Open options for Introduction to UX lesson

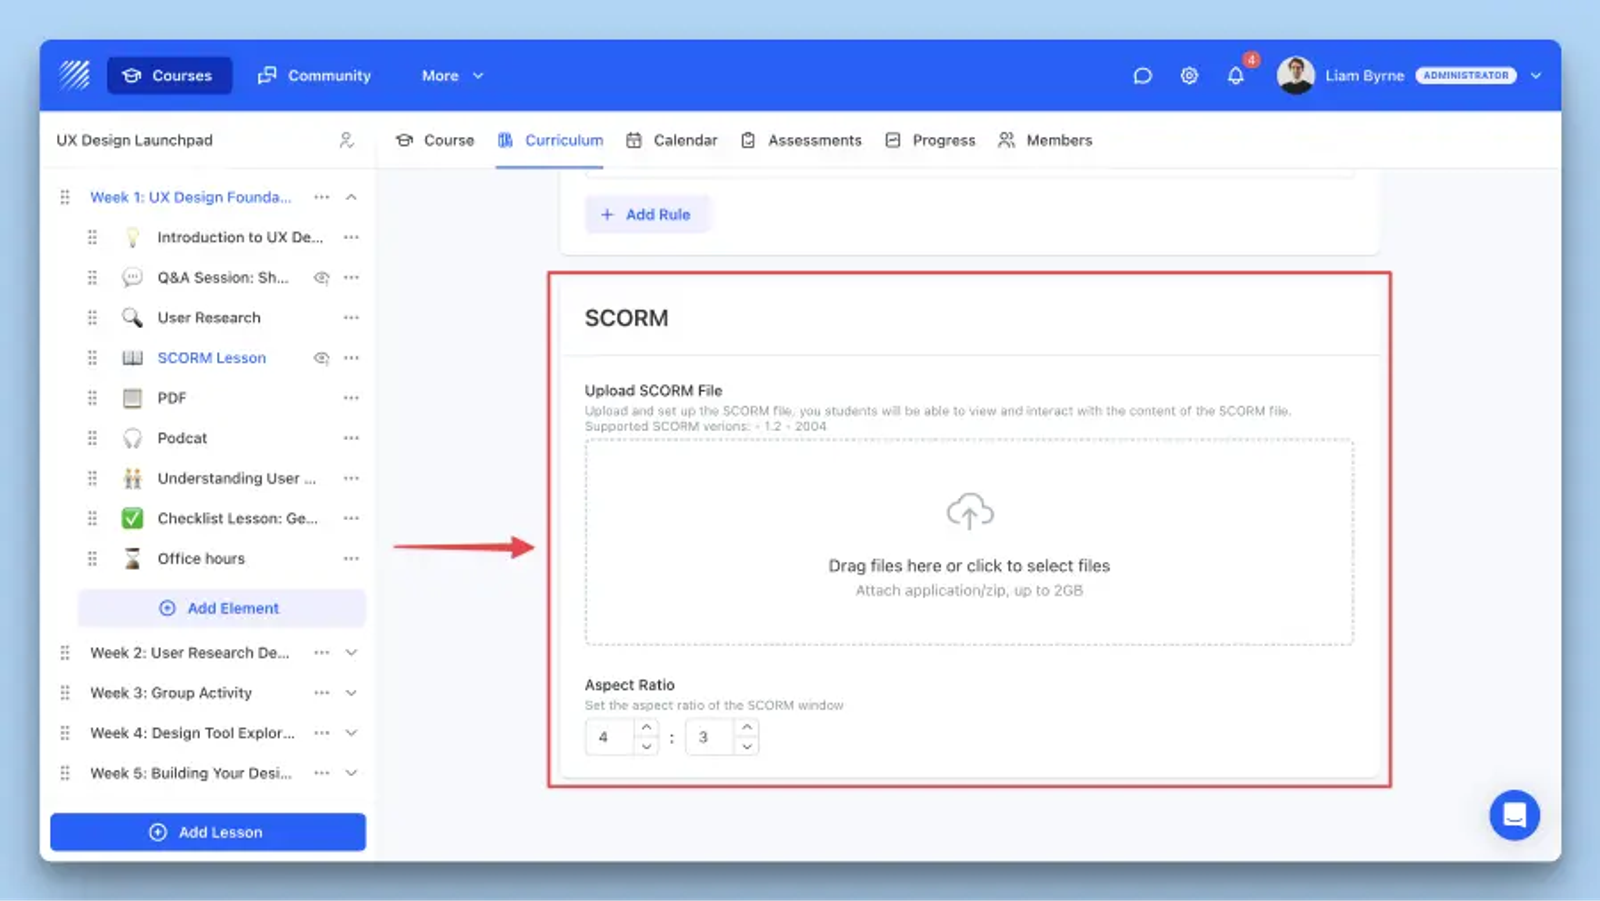(351, 237)
